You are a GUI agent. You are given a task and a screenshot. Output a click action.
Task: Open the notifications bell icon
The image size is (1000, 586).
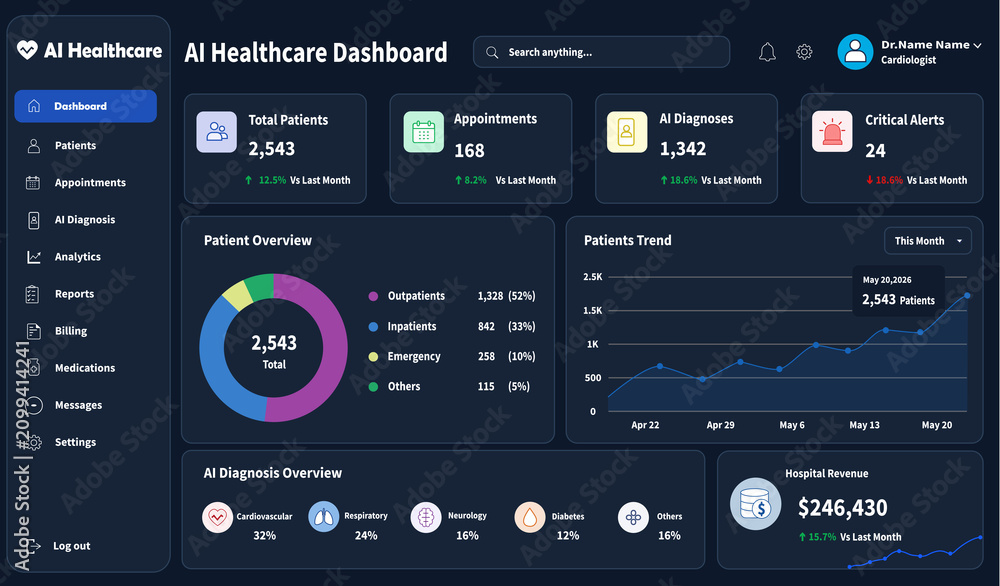click(767, 52)
